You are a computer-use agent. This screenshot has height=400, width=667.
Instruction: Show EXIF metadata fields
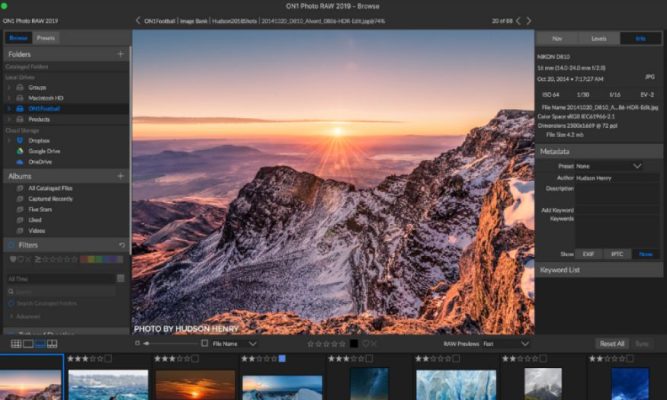(589, 254)
